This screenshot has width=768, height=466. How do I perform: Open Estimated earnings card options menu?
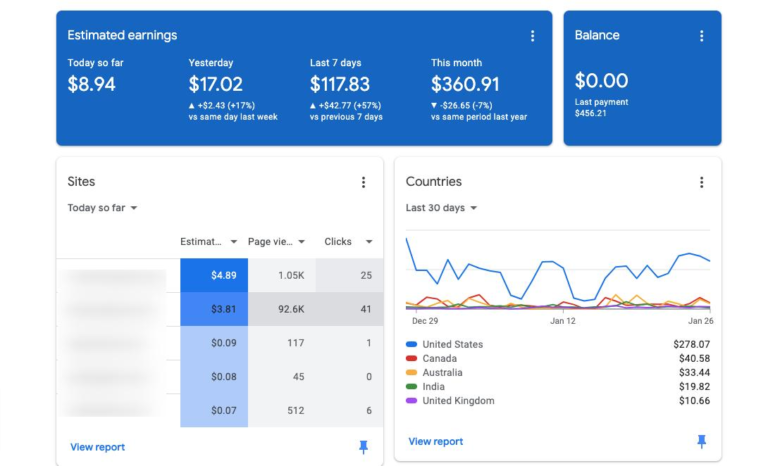(x=532, y=36)
